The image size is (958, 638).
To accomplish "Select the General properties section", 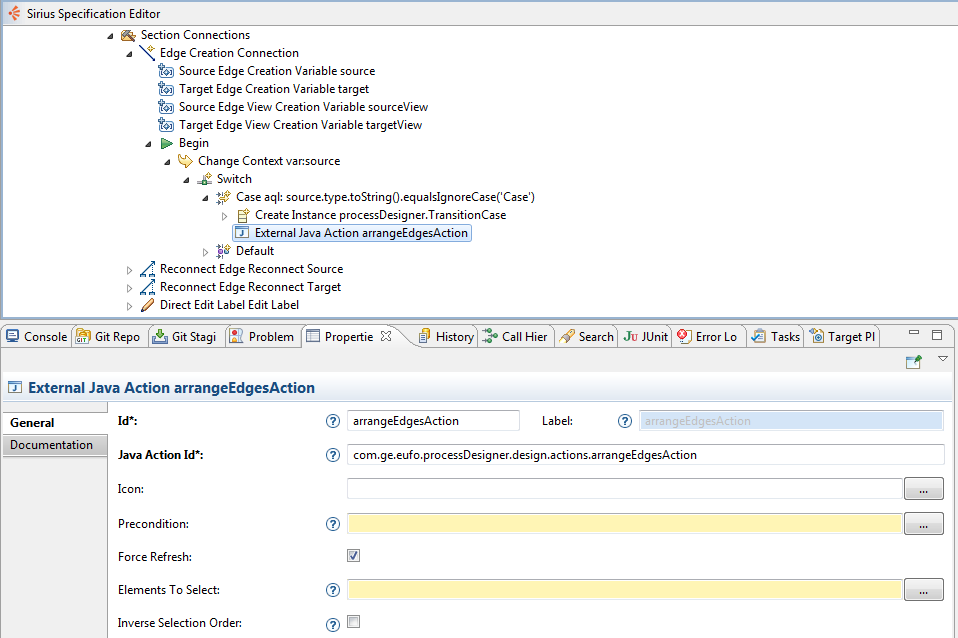I will coord(54,423).
